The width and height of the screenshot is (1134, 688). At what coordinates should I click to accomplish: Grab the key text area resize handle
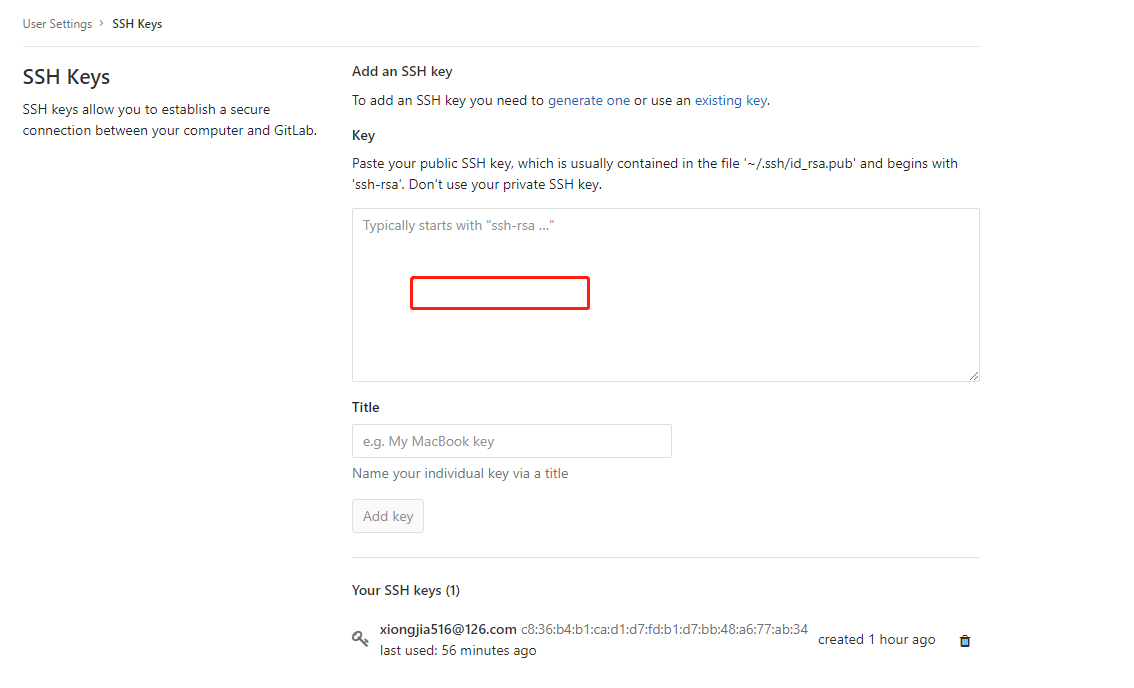[973, 375]
